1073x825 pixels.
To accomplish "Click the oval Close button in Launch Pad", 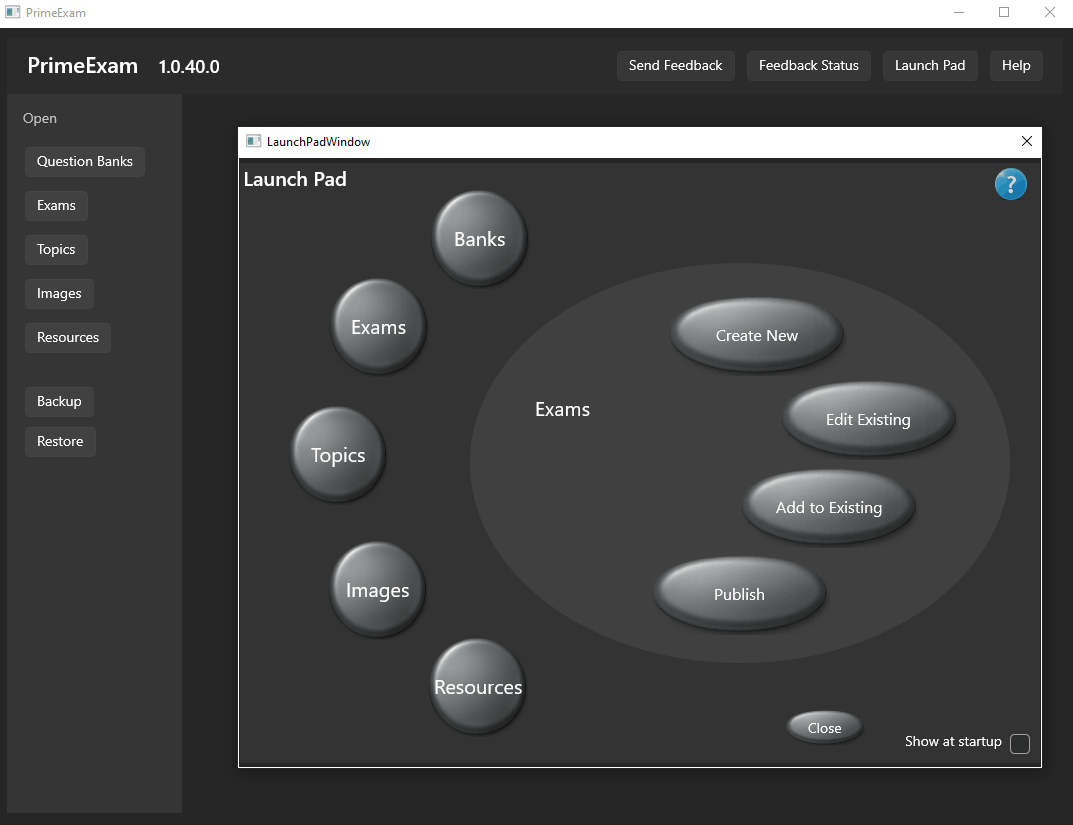I will tap(824, 727).
